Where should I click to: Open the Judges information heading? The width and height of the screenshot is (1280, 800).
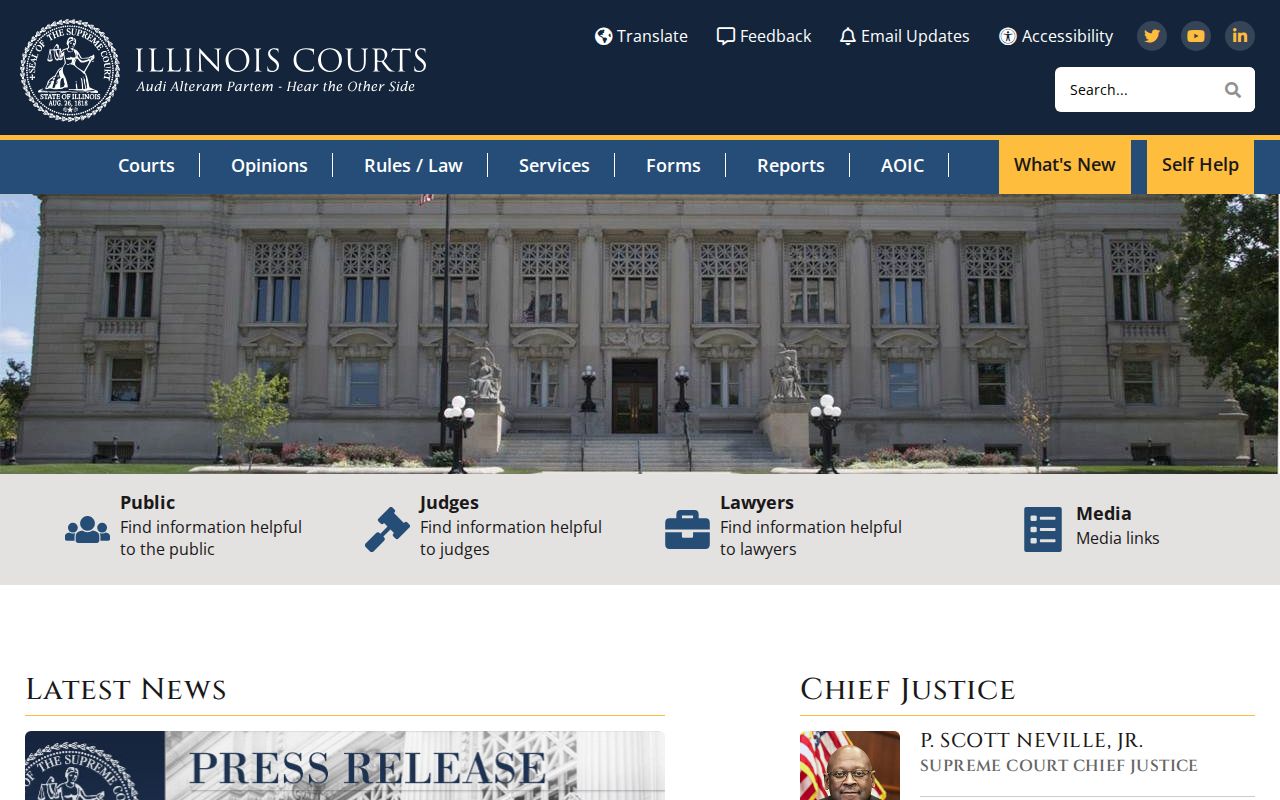coord(449,502)
